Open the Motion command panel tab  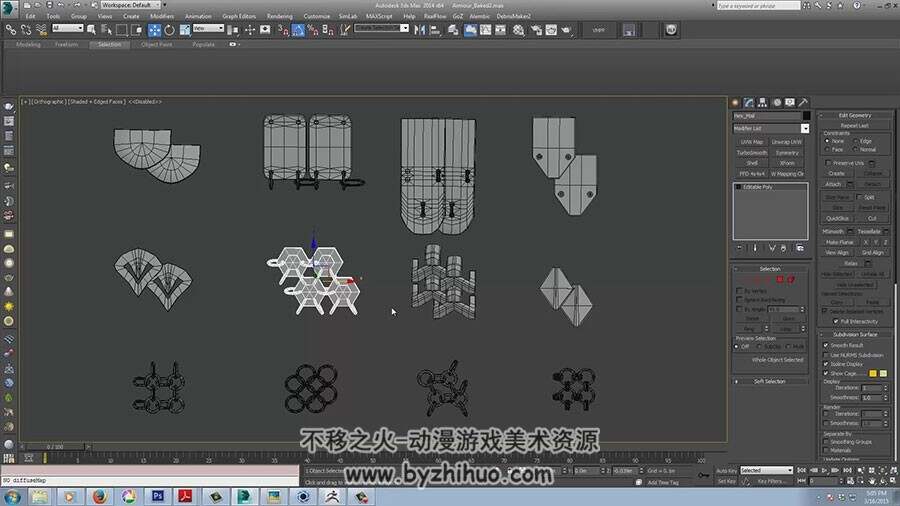tap(777, 102)
